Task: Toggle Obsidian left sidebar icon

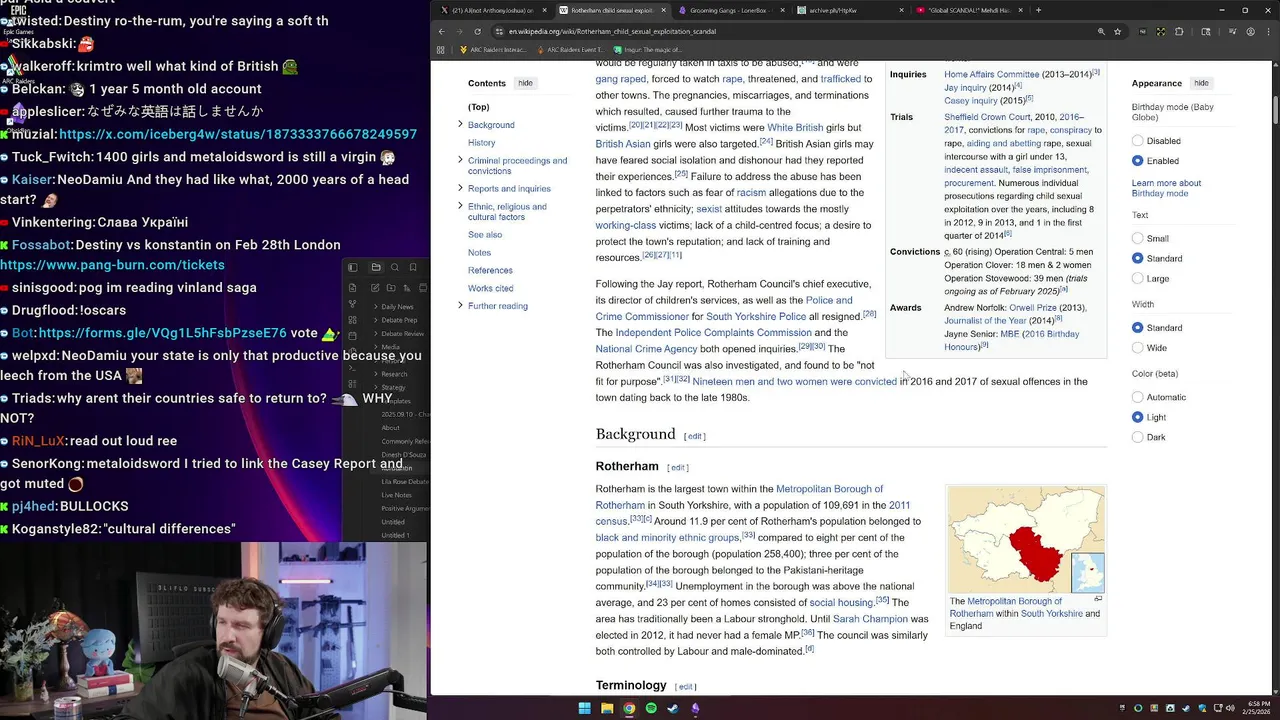Action: click(353, 267)
